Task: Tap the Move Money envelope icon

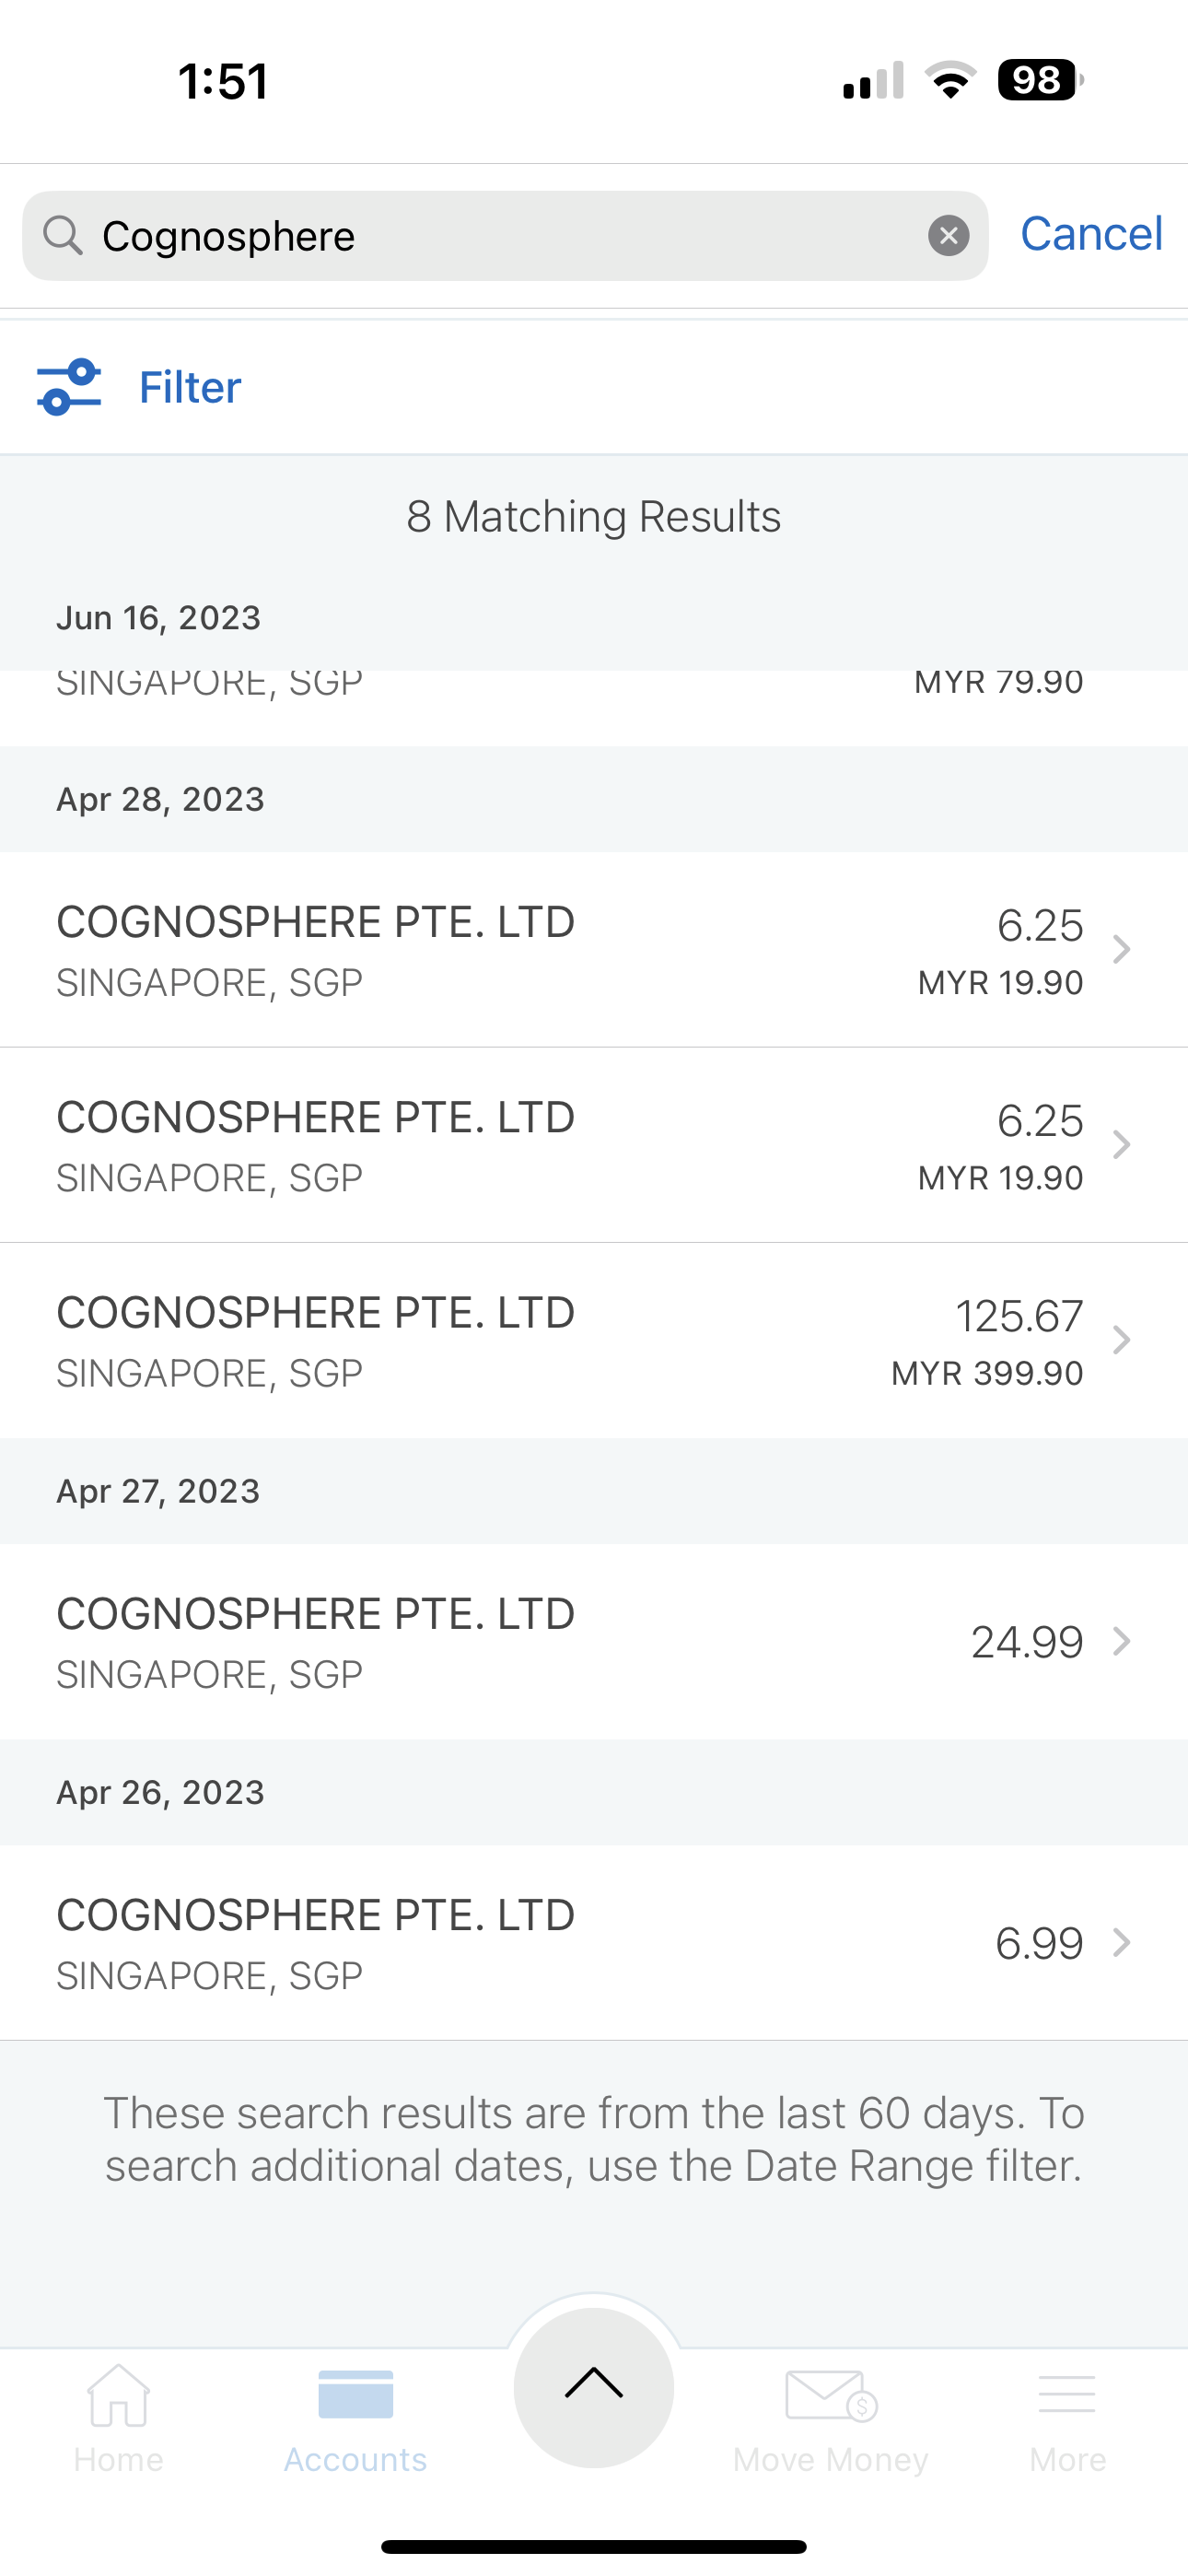Action: click(830, 2395)
